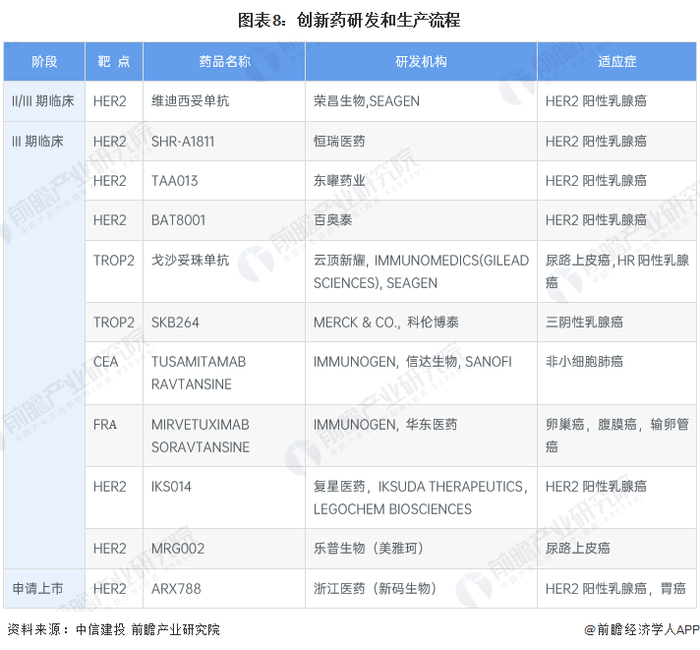
Task: Click HER2 target in 维迪西妥单抗 row
Action: pyautogui.click(x=110, y=101)
